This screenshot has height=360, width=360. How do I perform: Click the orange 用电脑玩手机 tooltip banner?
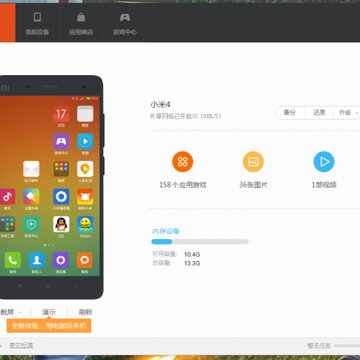(x=49, y=326)
